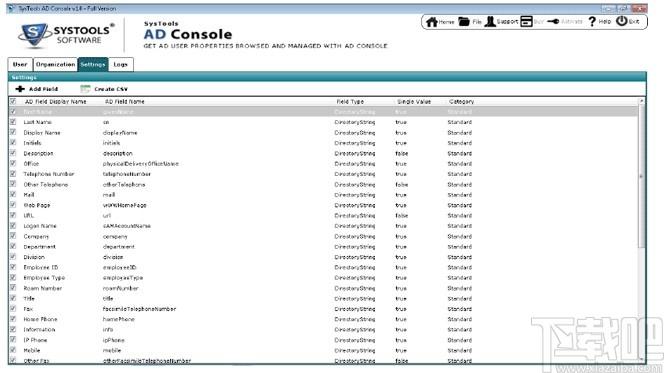Open Help question mark icon
666x373 pixels.
tap(592, 22)
